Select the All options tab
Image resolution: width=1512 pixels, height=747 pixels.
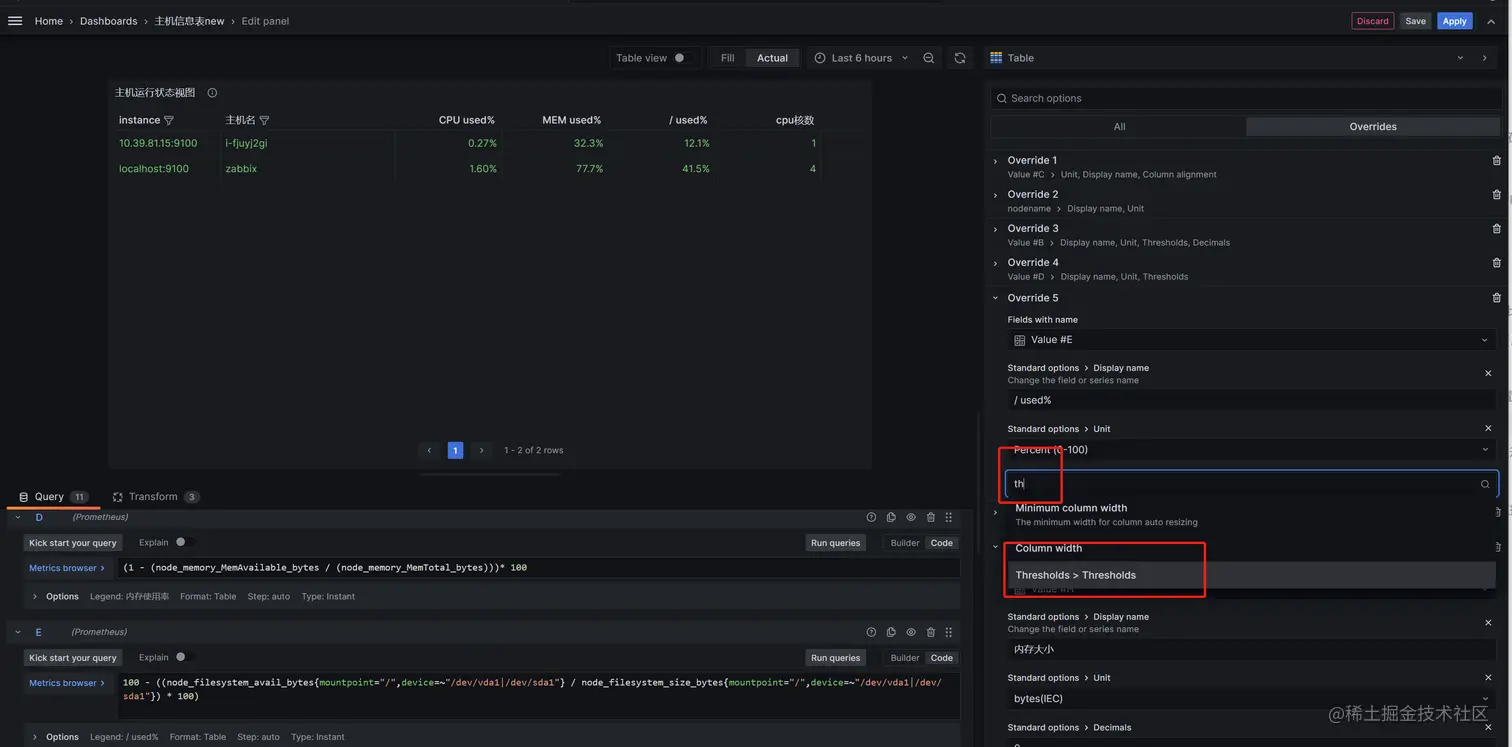(1119, 127)
